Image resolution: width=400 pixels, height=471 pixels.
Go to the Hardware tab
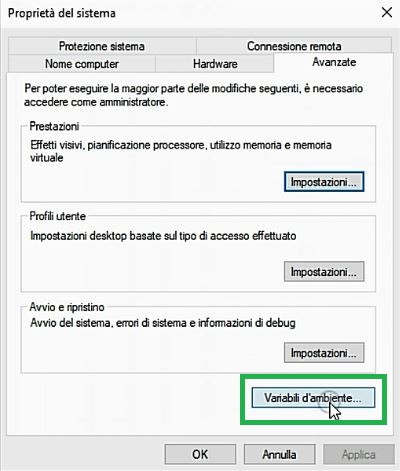tap(215, 64)
